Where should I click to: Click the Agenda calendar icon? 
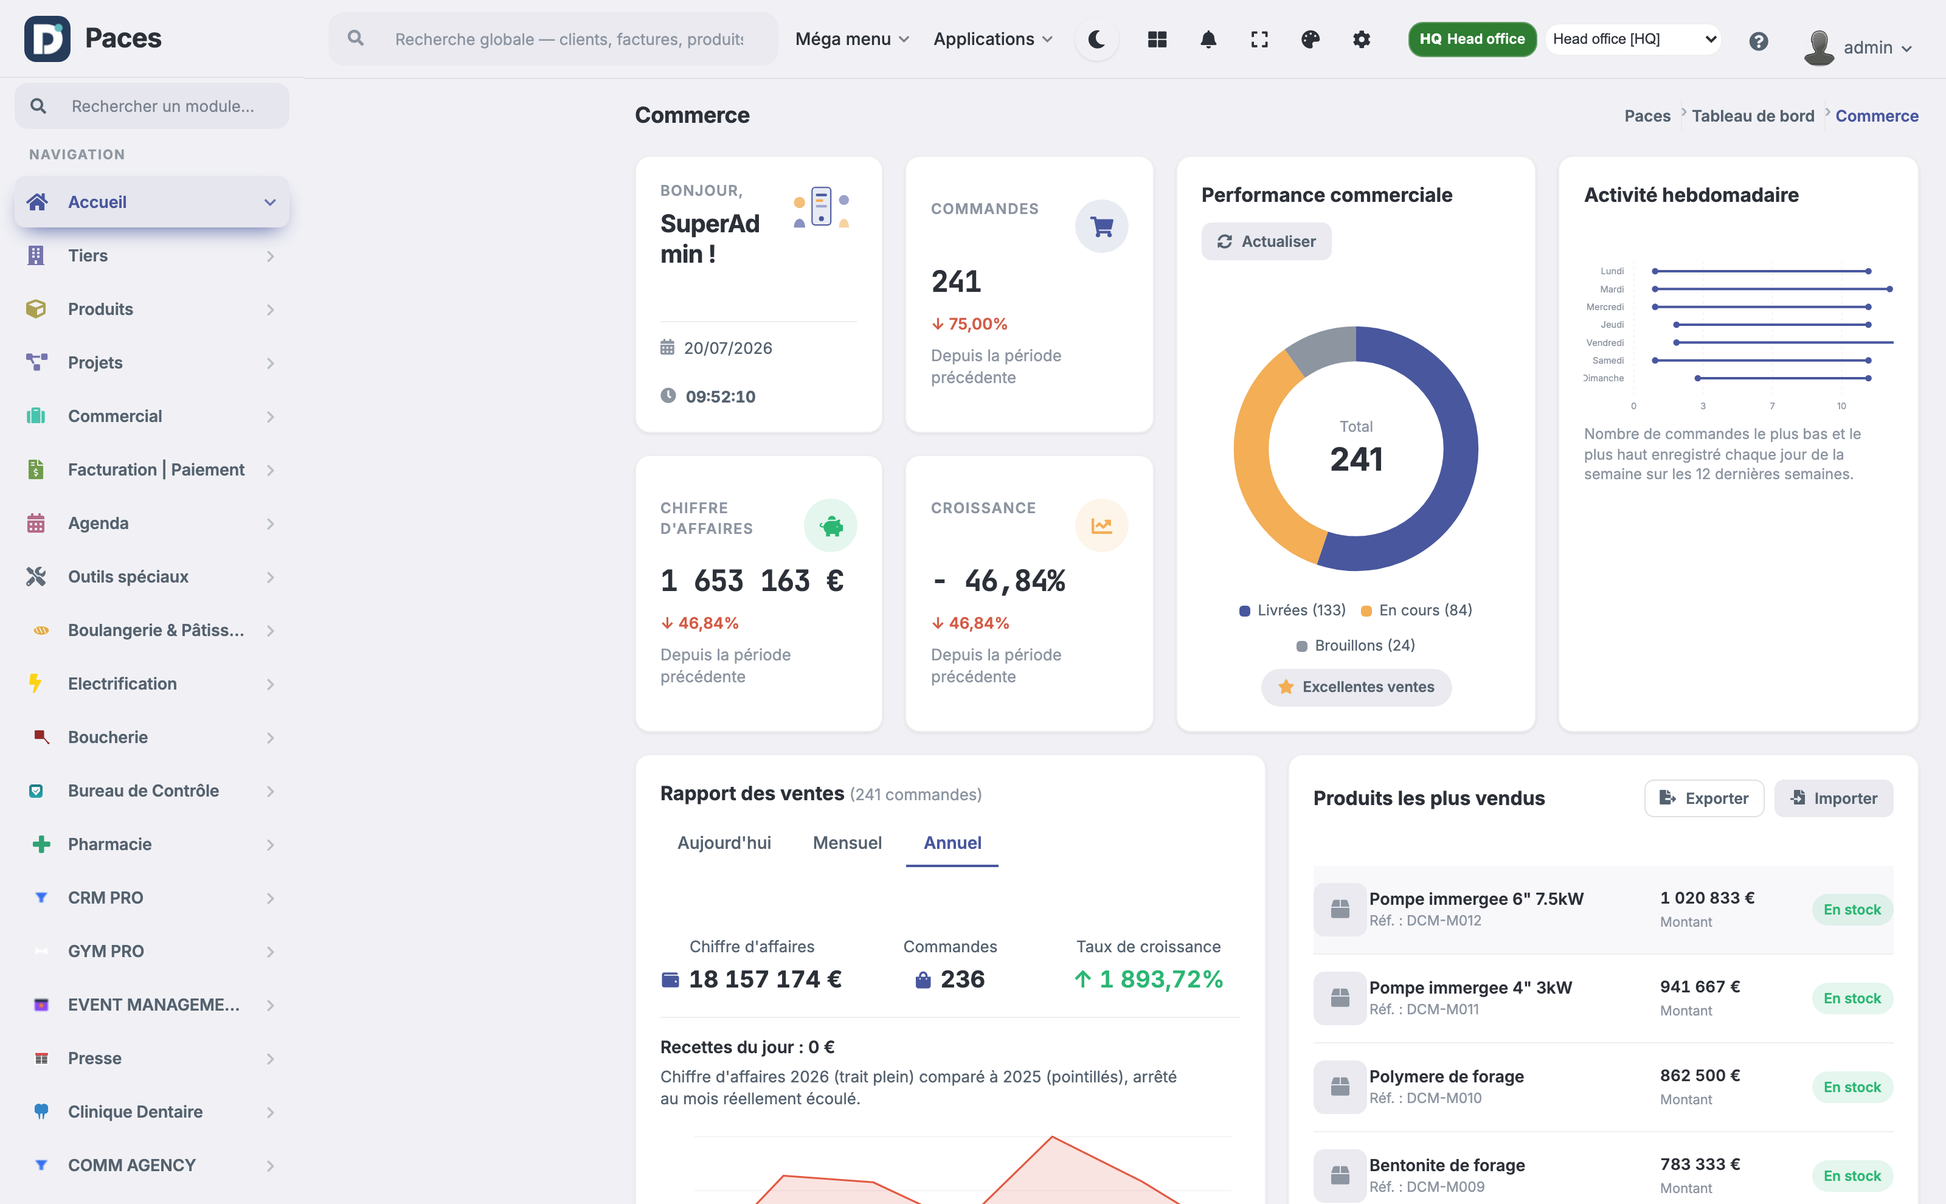(x=36, y=523)
